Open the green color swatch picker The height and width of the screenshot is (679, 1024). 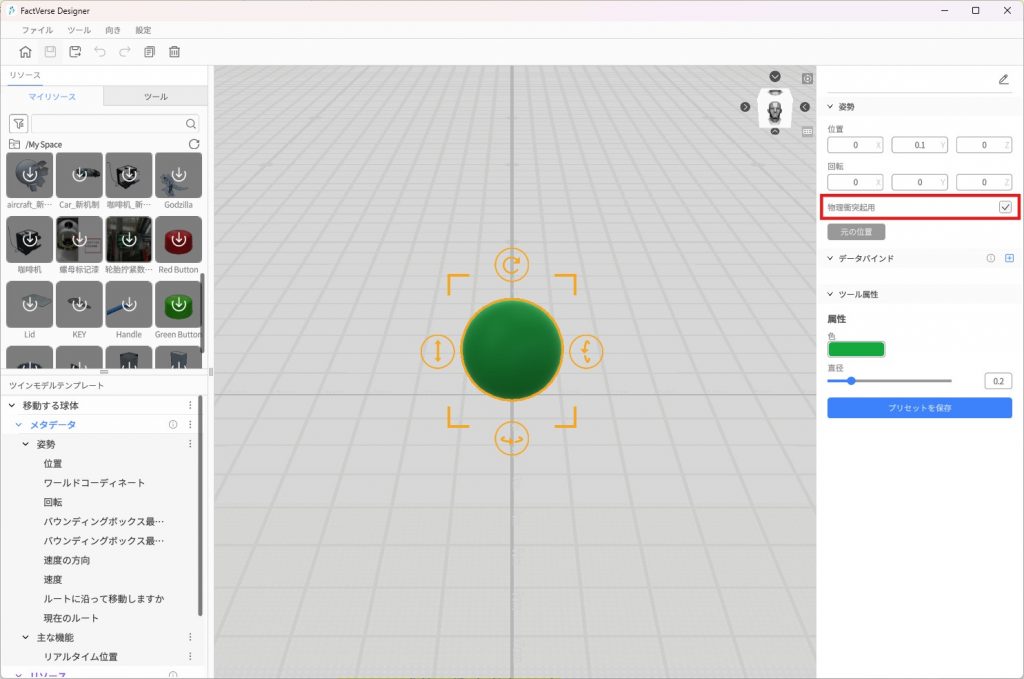click(x=856, y=349)
